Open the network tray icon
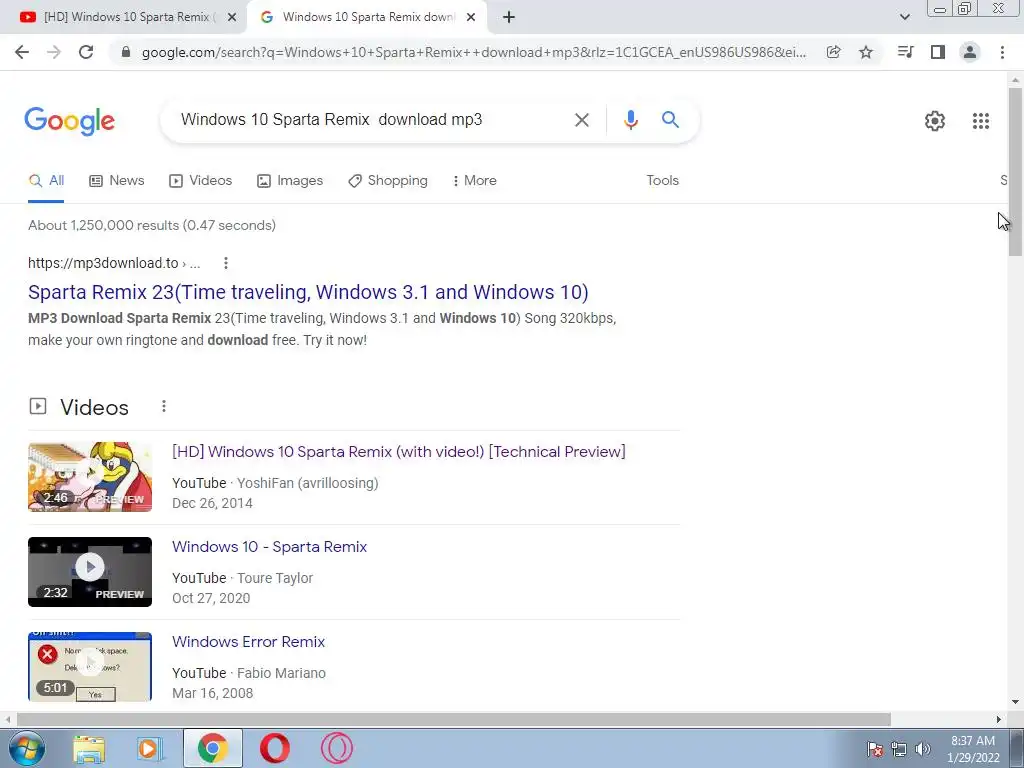The image size is (1024, 768). pos(899,749)
